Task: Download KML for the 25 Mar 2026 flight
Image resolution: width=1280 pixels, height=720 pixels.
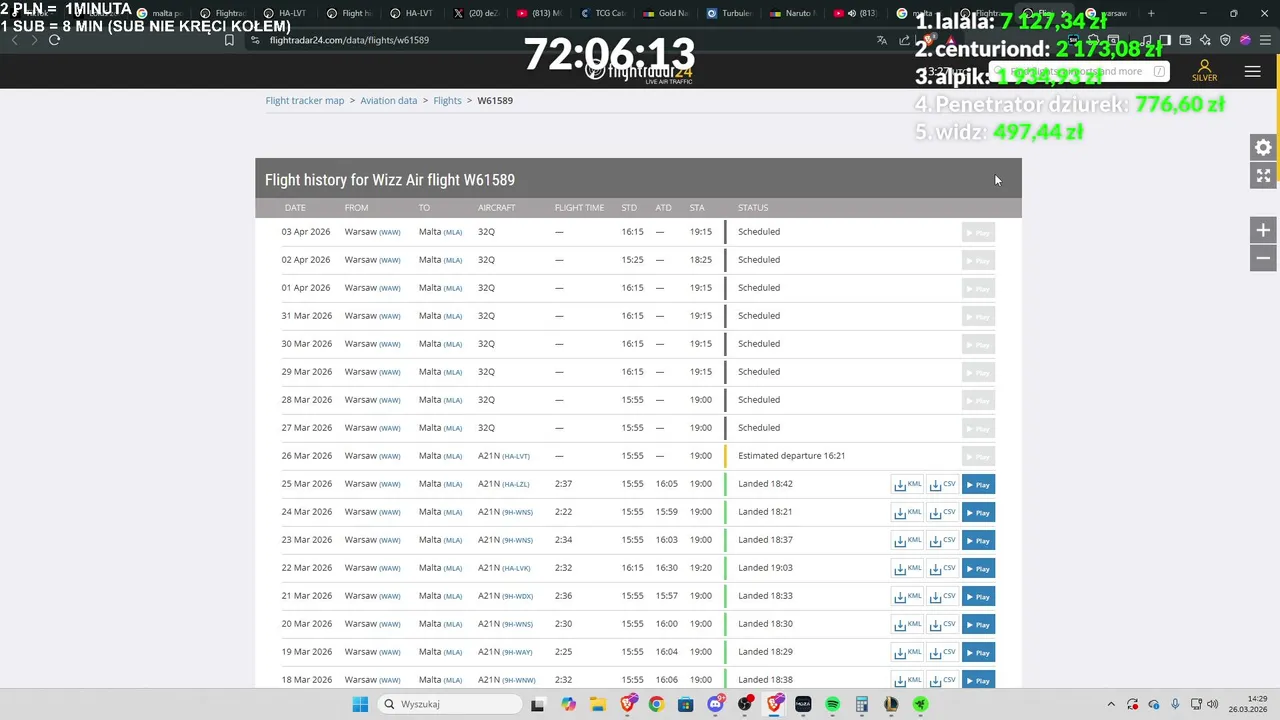Action: pyautogui.click(x=908, y=485)
